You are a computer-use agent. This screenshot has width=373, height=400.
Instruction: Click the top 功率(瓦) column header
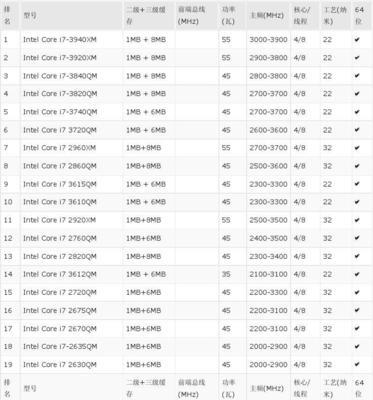click(228, 15)
